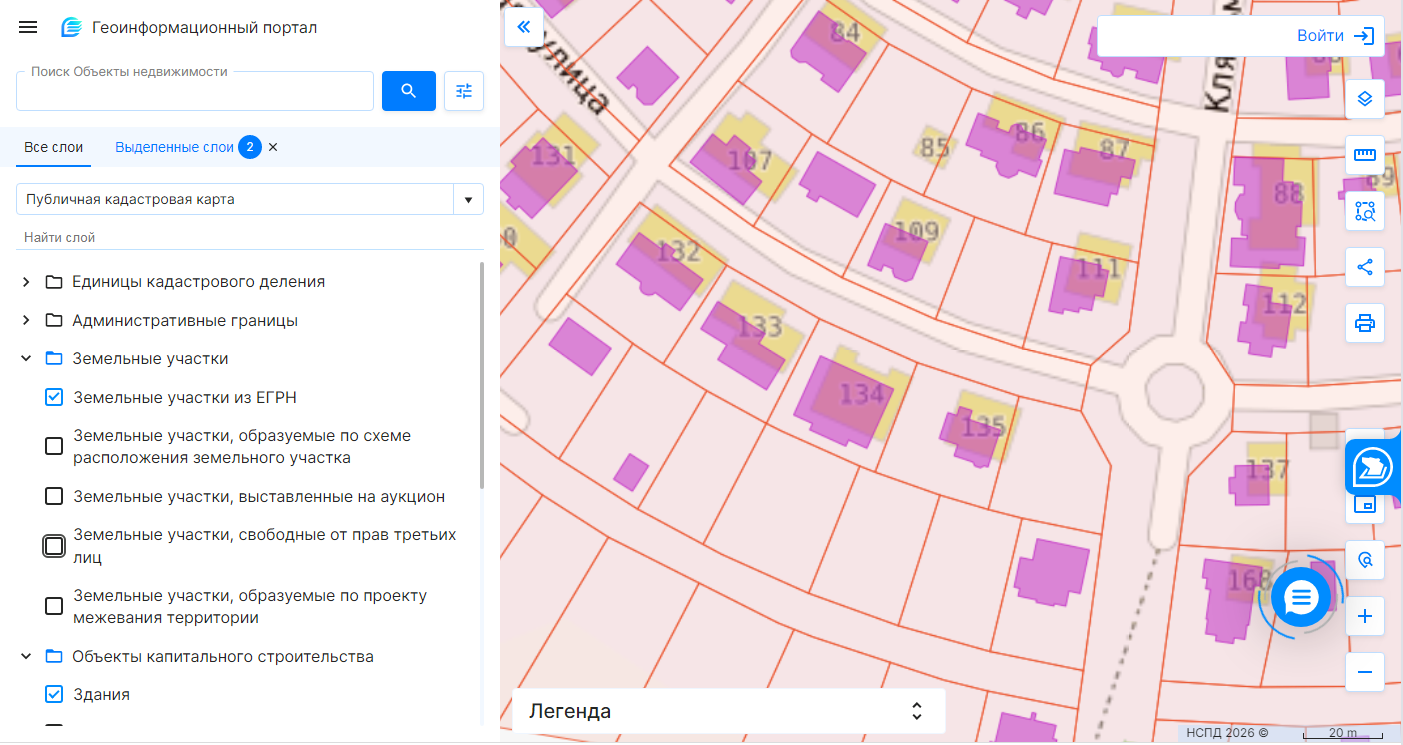This screenshot has width=1403, height=745.
Task: Click the Войти login button
Action: pyautogui.click(x=1334, y=36)
